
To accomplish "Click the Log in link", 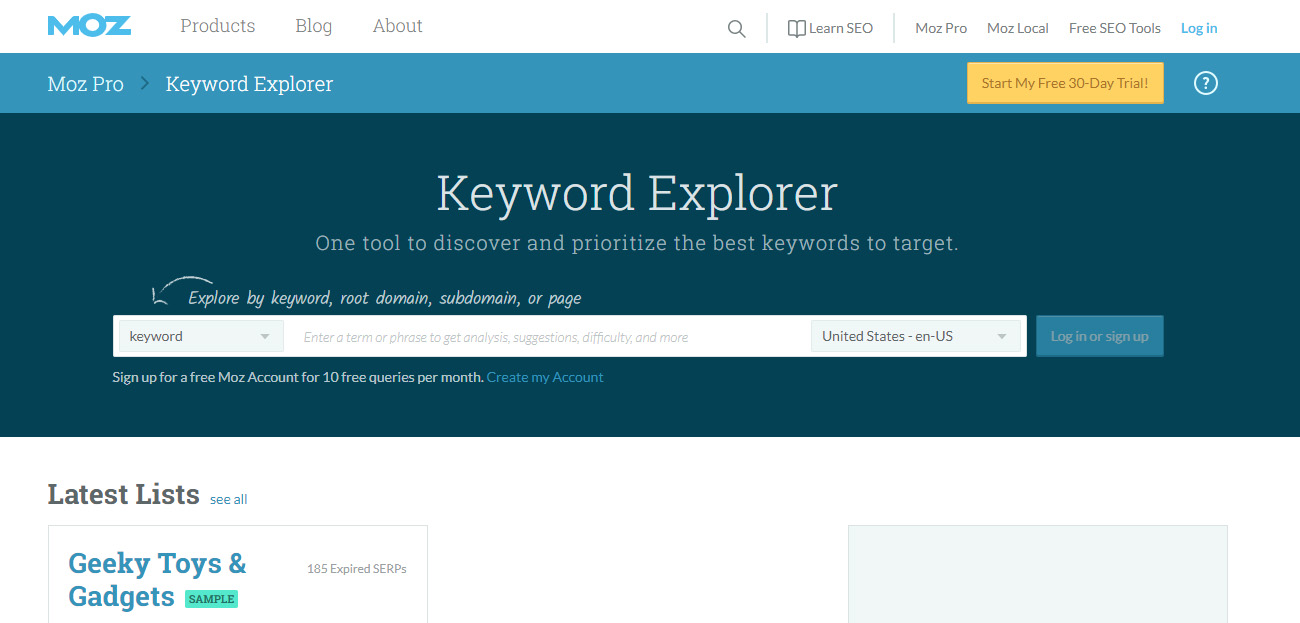I will point(1199,28).
